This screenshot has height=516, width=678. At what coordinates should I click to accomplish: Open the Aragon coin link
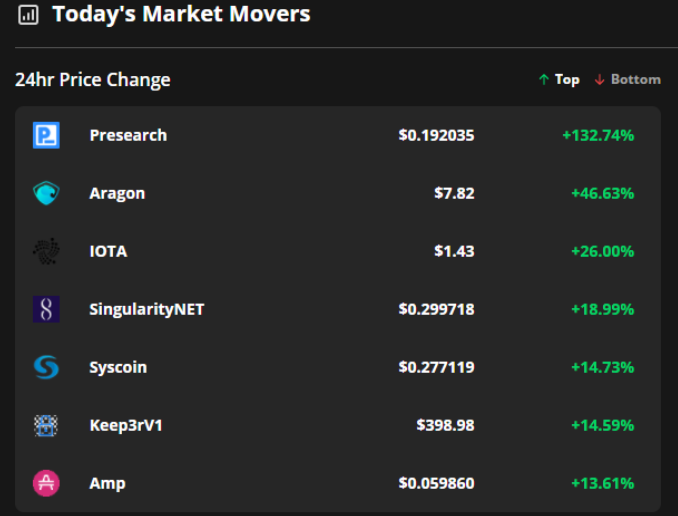click(117, 193)
